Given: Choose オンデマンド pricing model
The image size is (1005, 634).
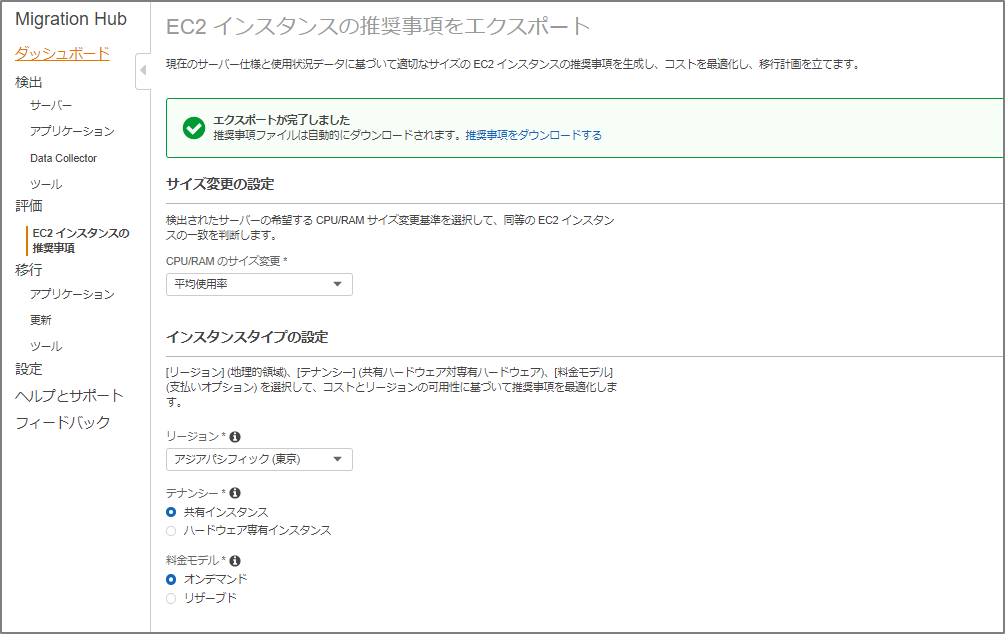Looking at the screenshot, I should 171,579.
